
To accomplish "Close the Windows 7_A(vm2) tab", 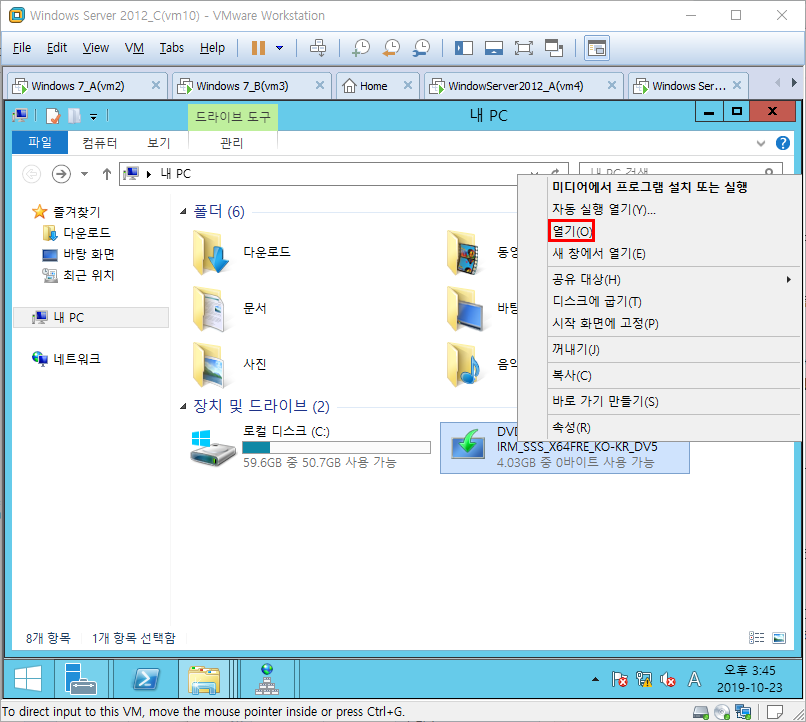I will tap(156, 85).
